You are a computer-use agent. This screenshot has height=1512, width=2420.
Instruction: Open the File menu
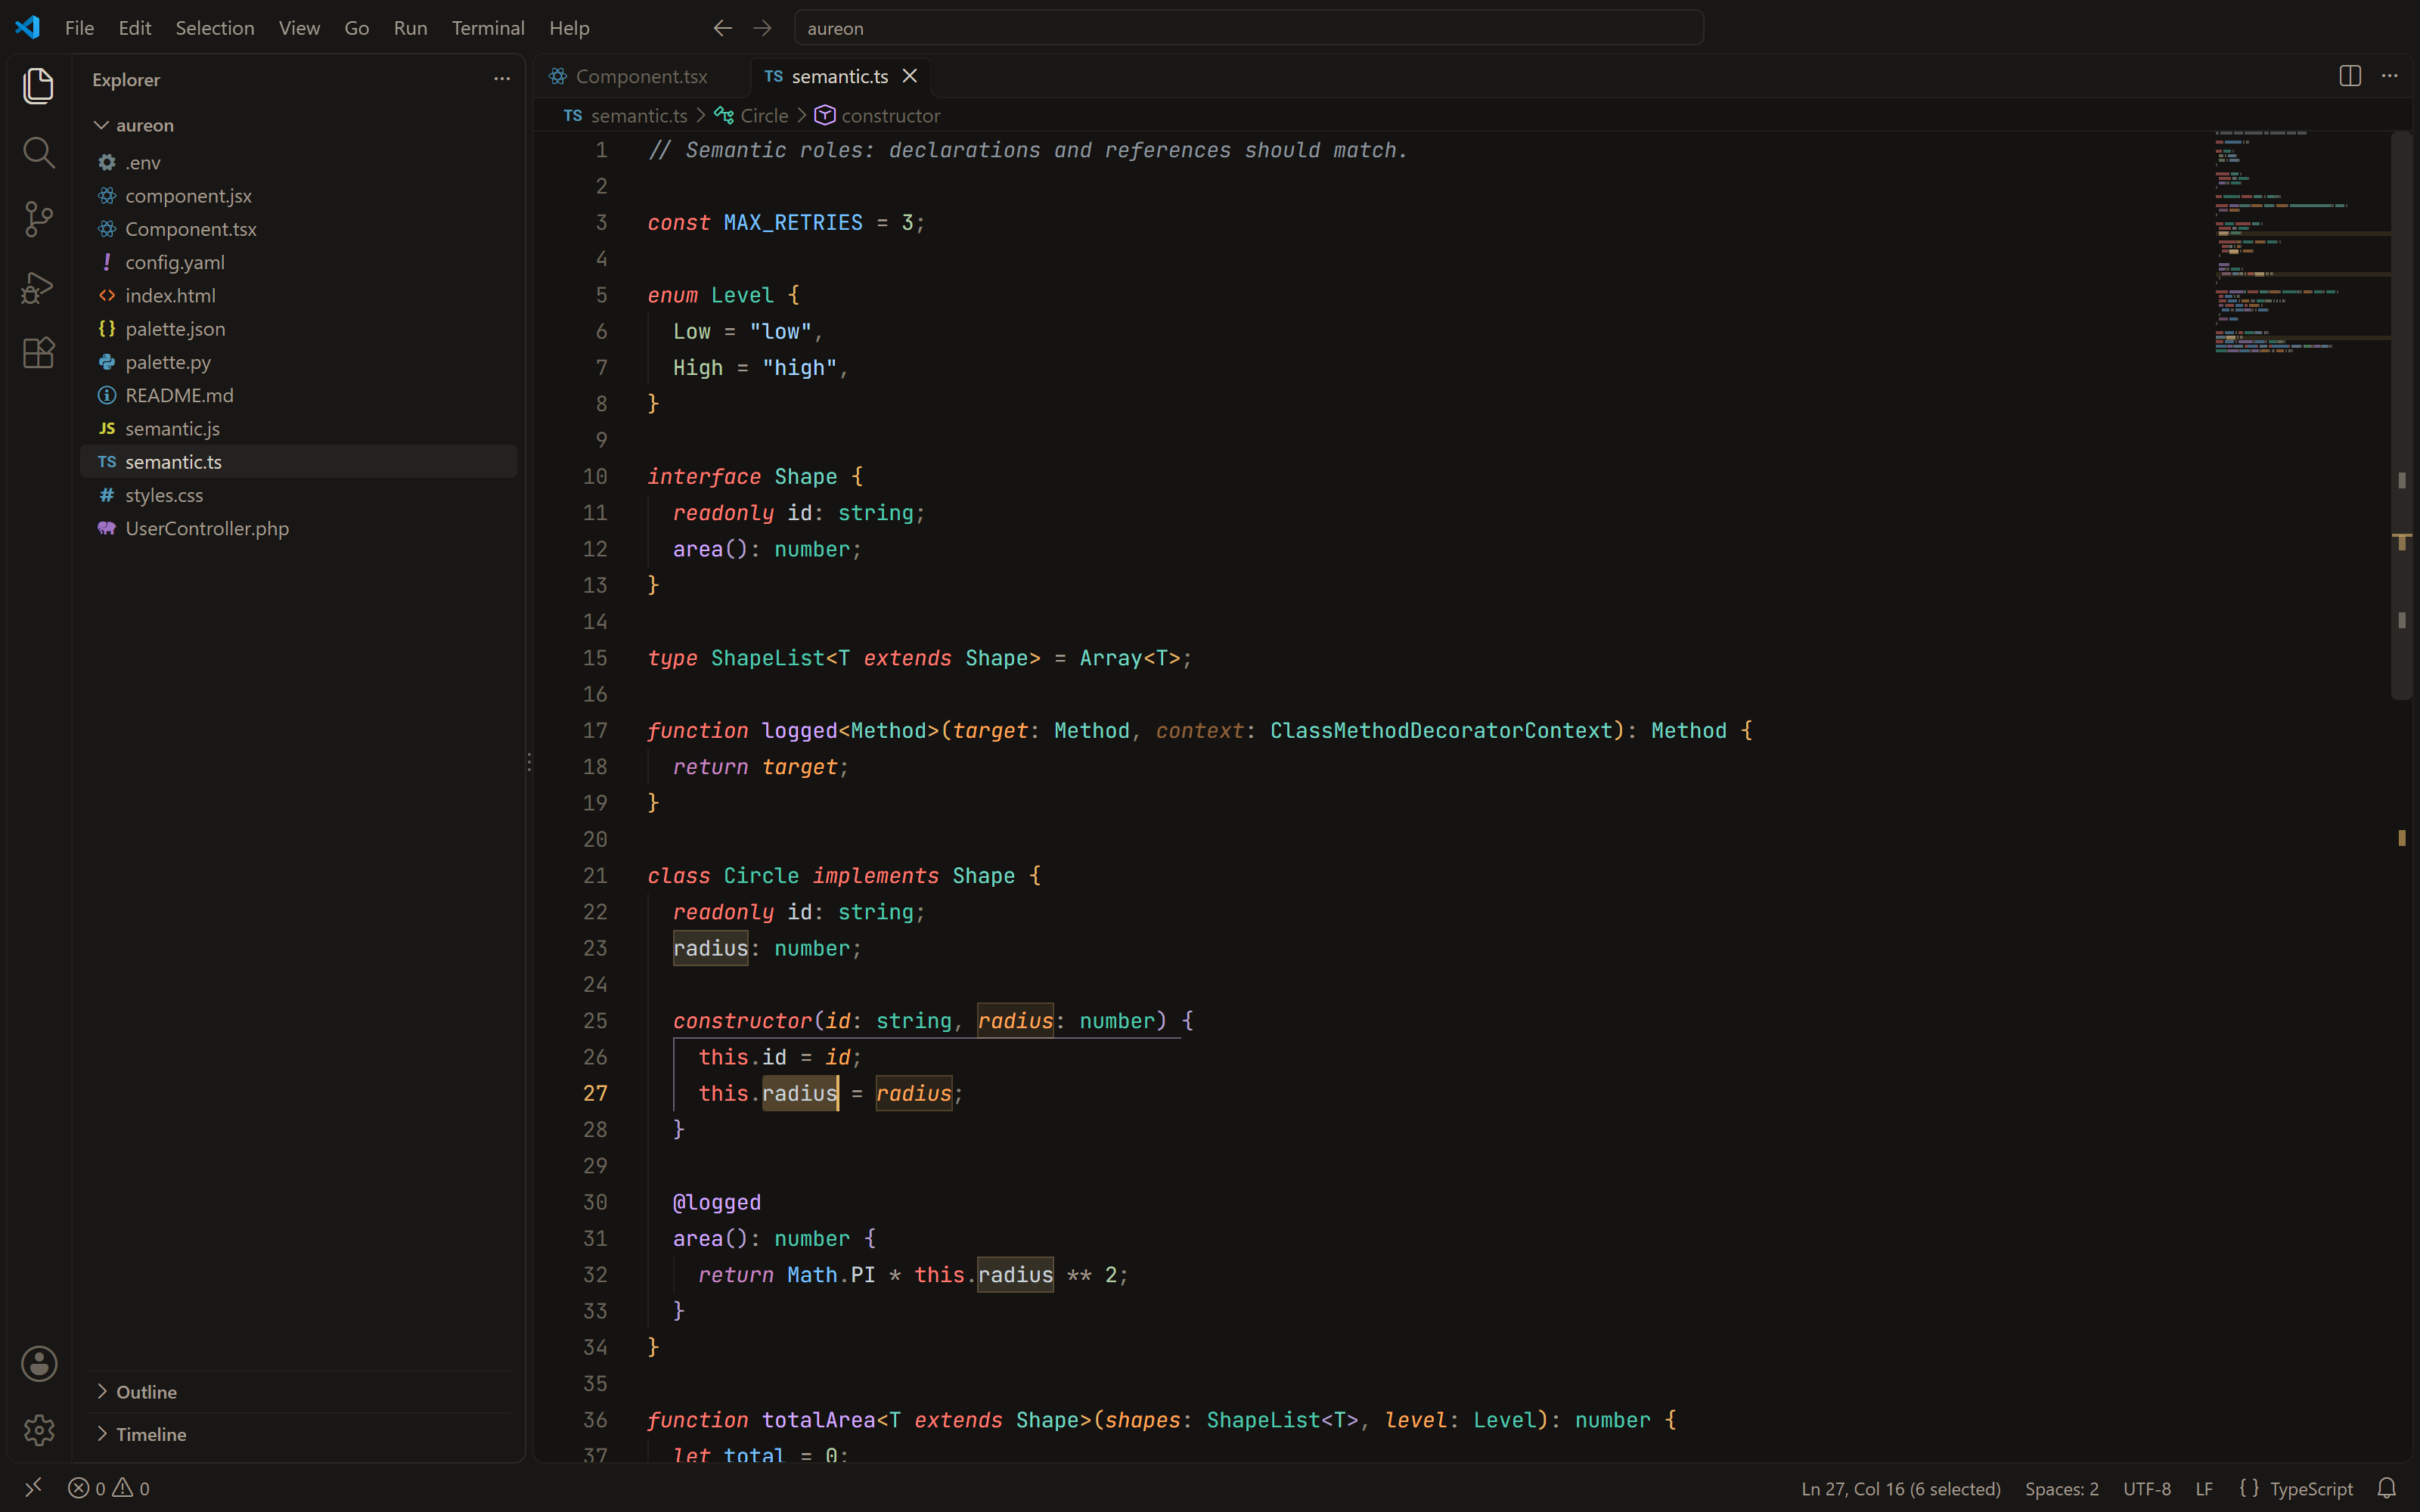tap(79, 28)
